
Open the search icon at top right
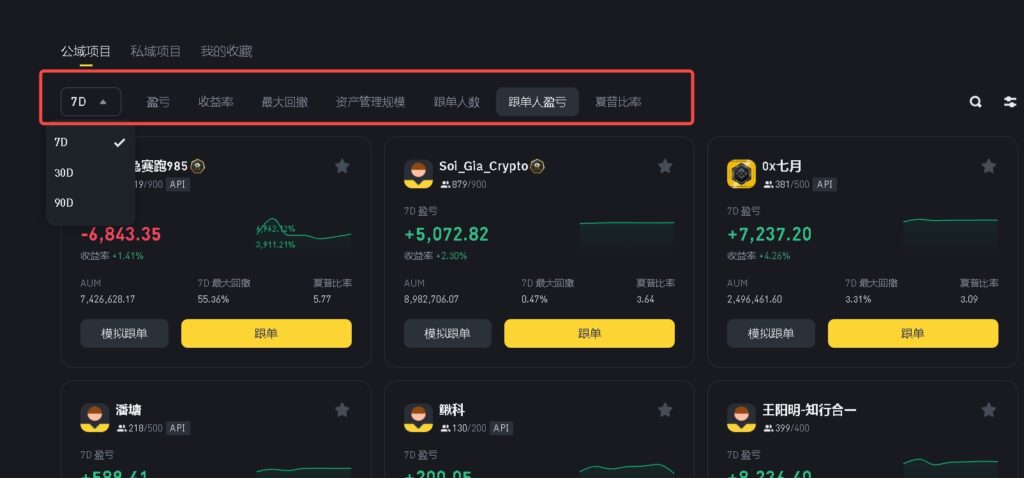(x=975, y=102)
